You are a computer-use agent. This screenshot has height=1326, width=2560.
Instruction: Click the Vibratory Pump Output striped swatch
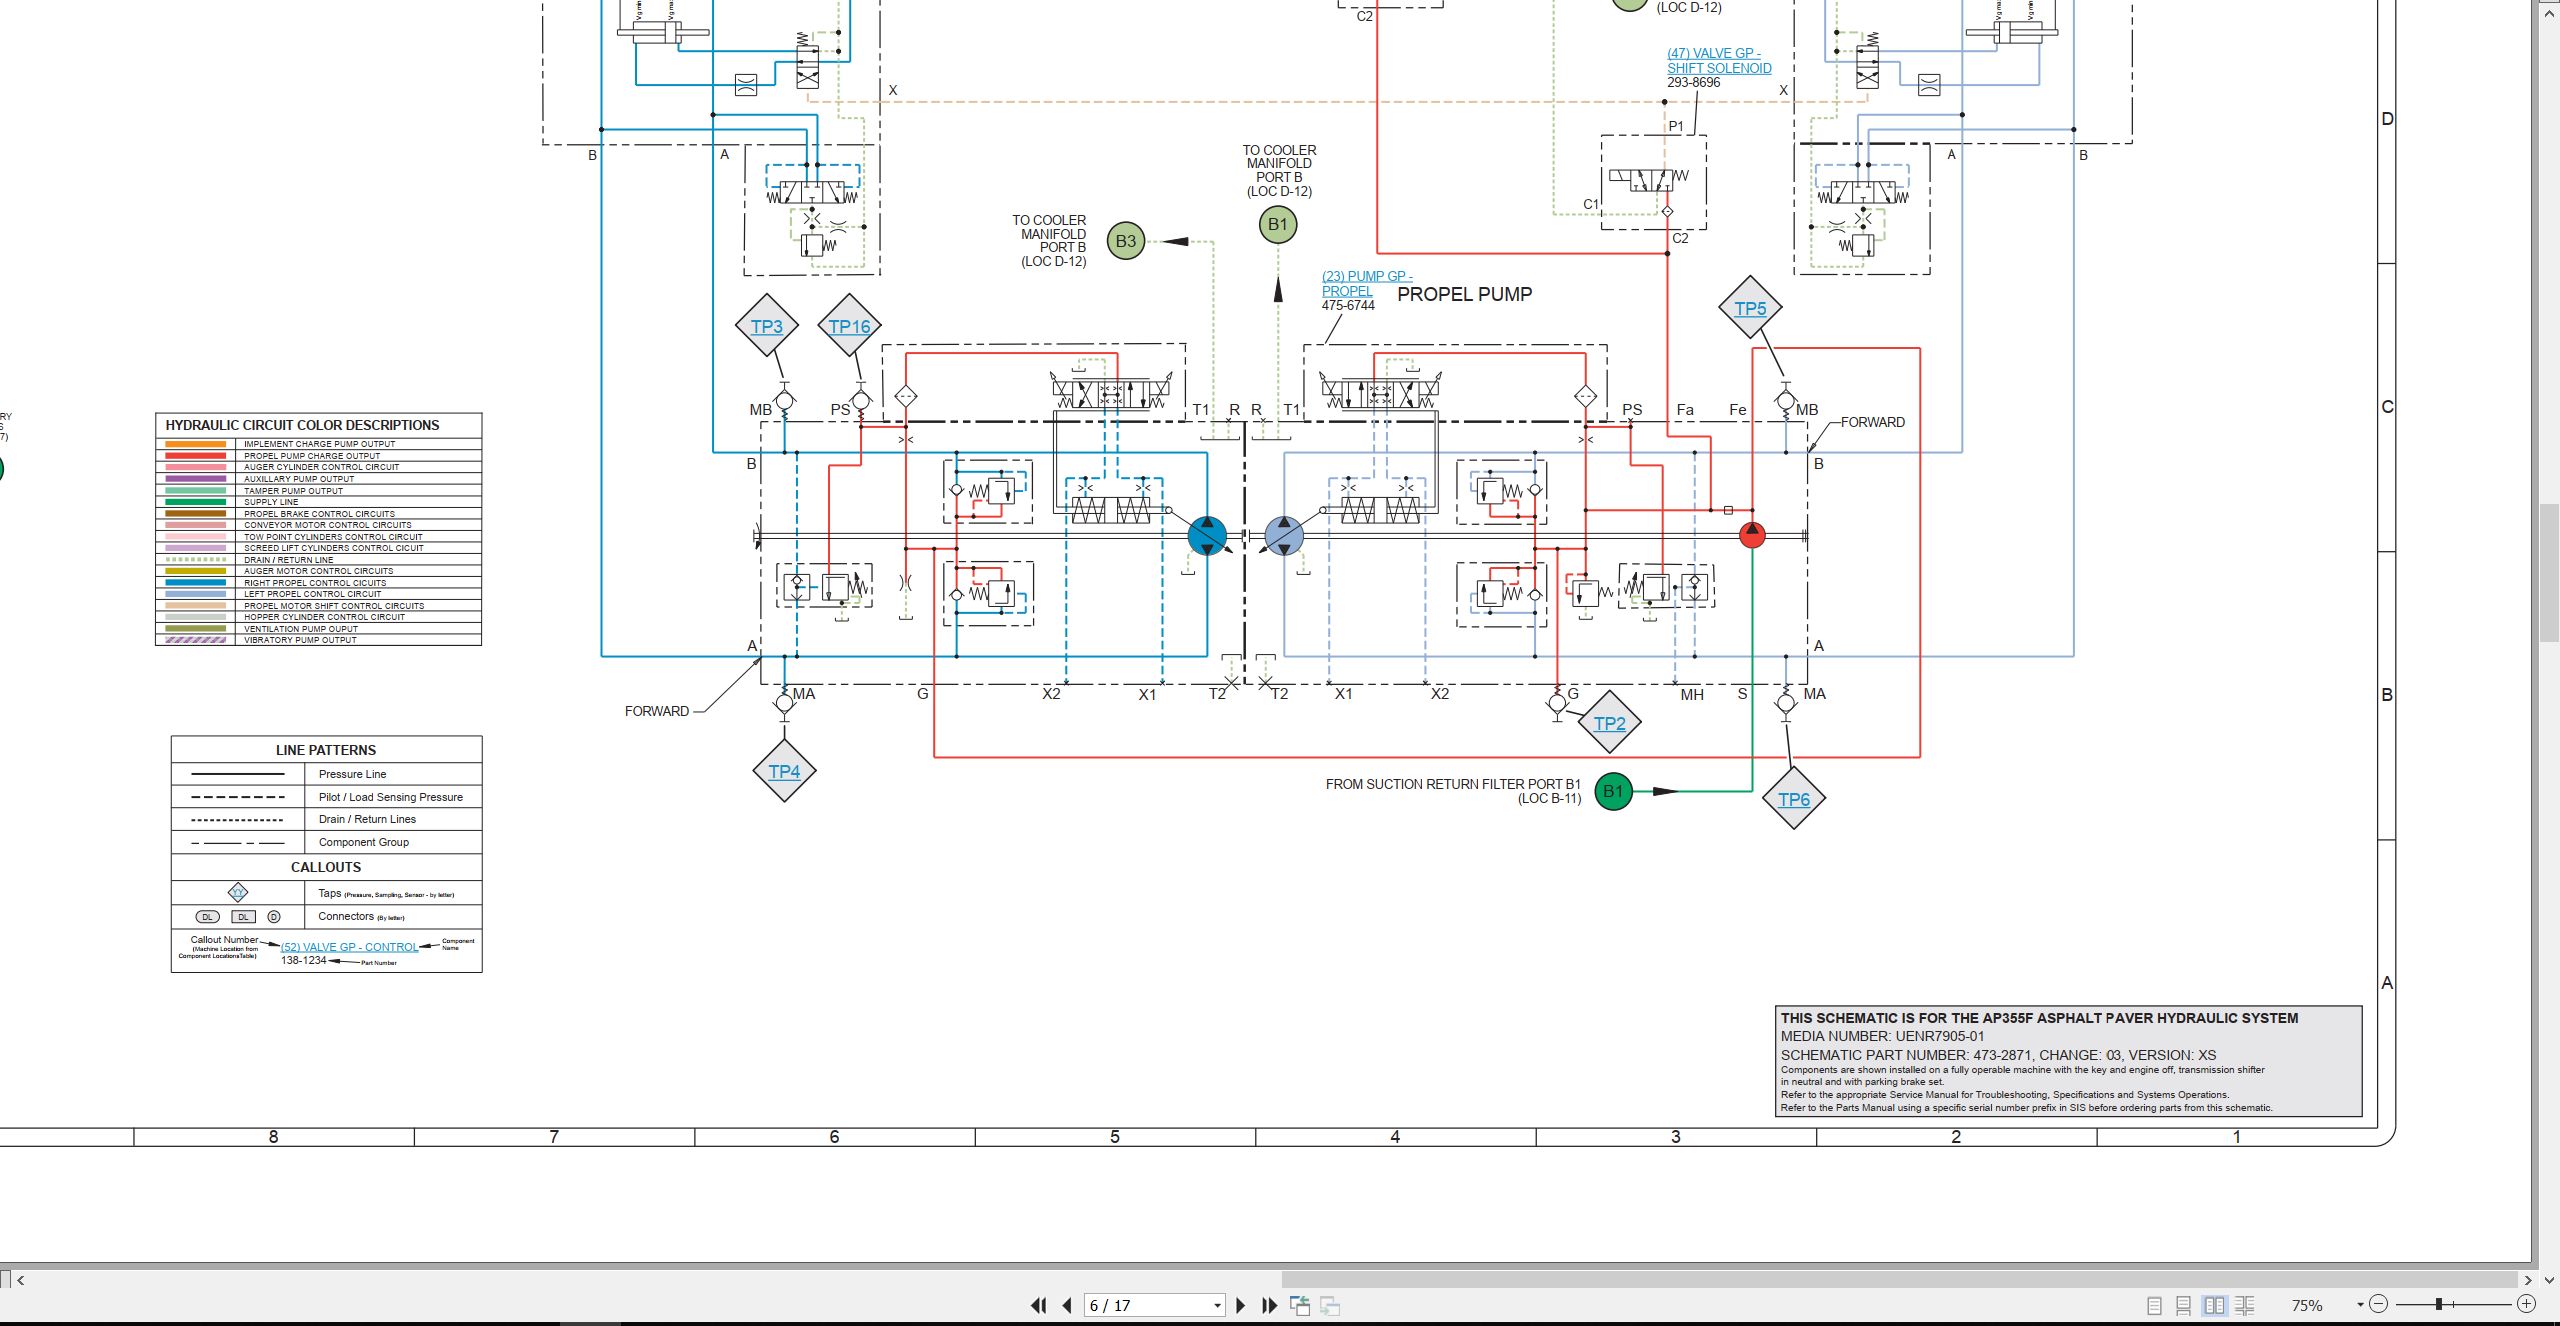coord(195,640)
